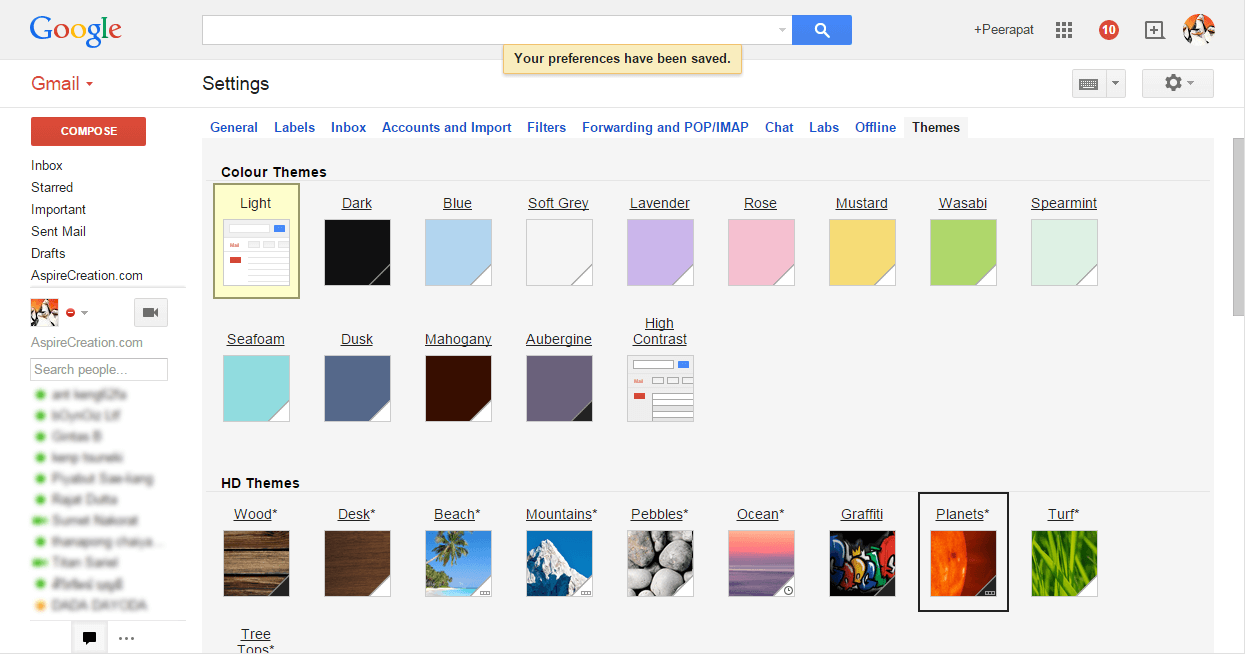Open the Filters tab

(x=547, y=128)
